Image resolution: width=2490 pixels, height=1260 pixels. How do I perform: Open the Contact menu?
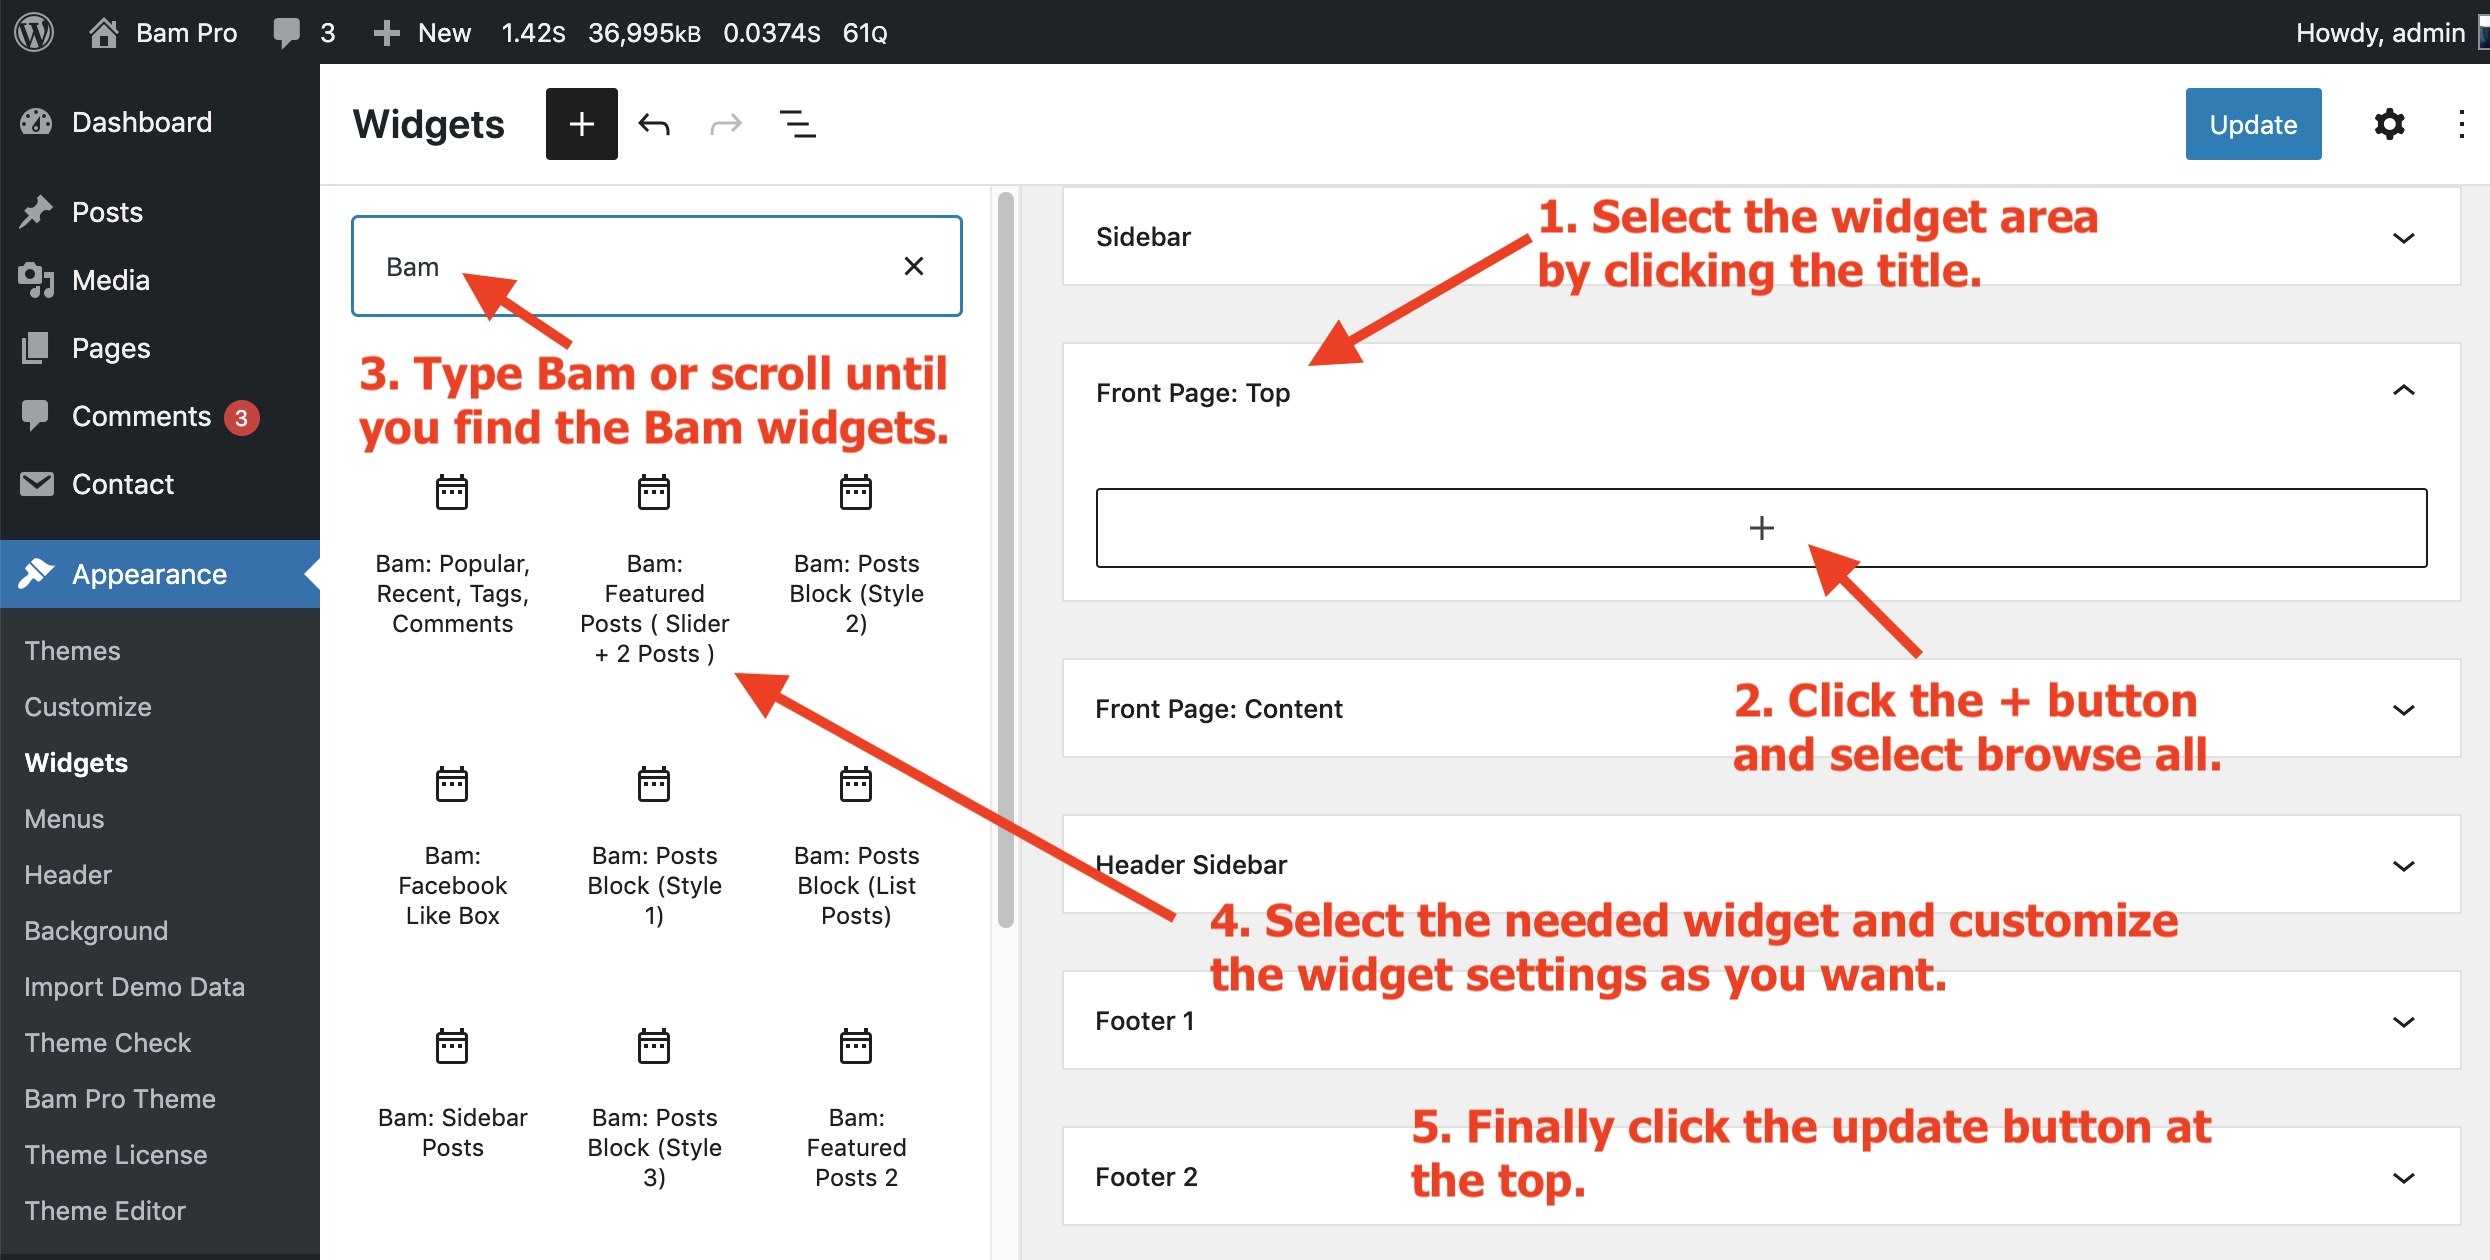160,484
